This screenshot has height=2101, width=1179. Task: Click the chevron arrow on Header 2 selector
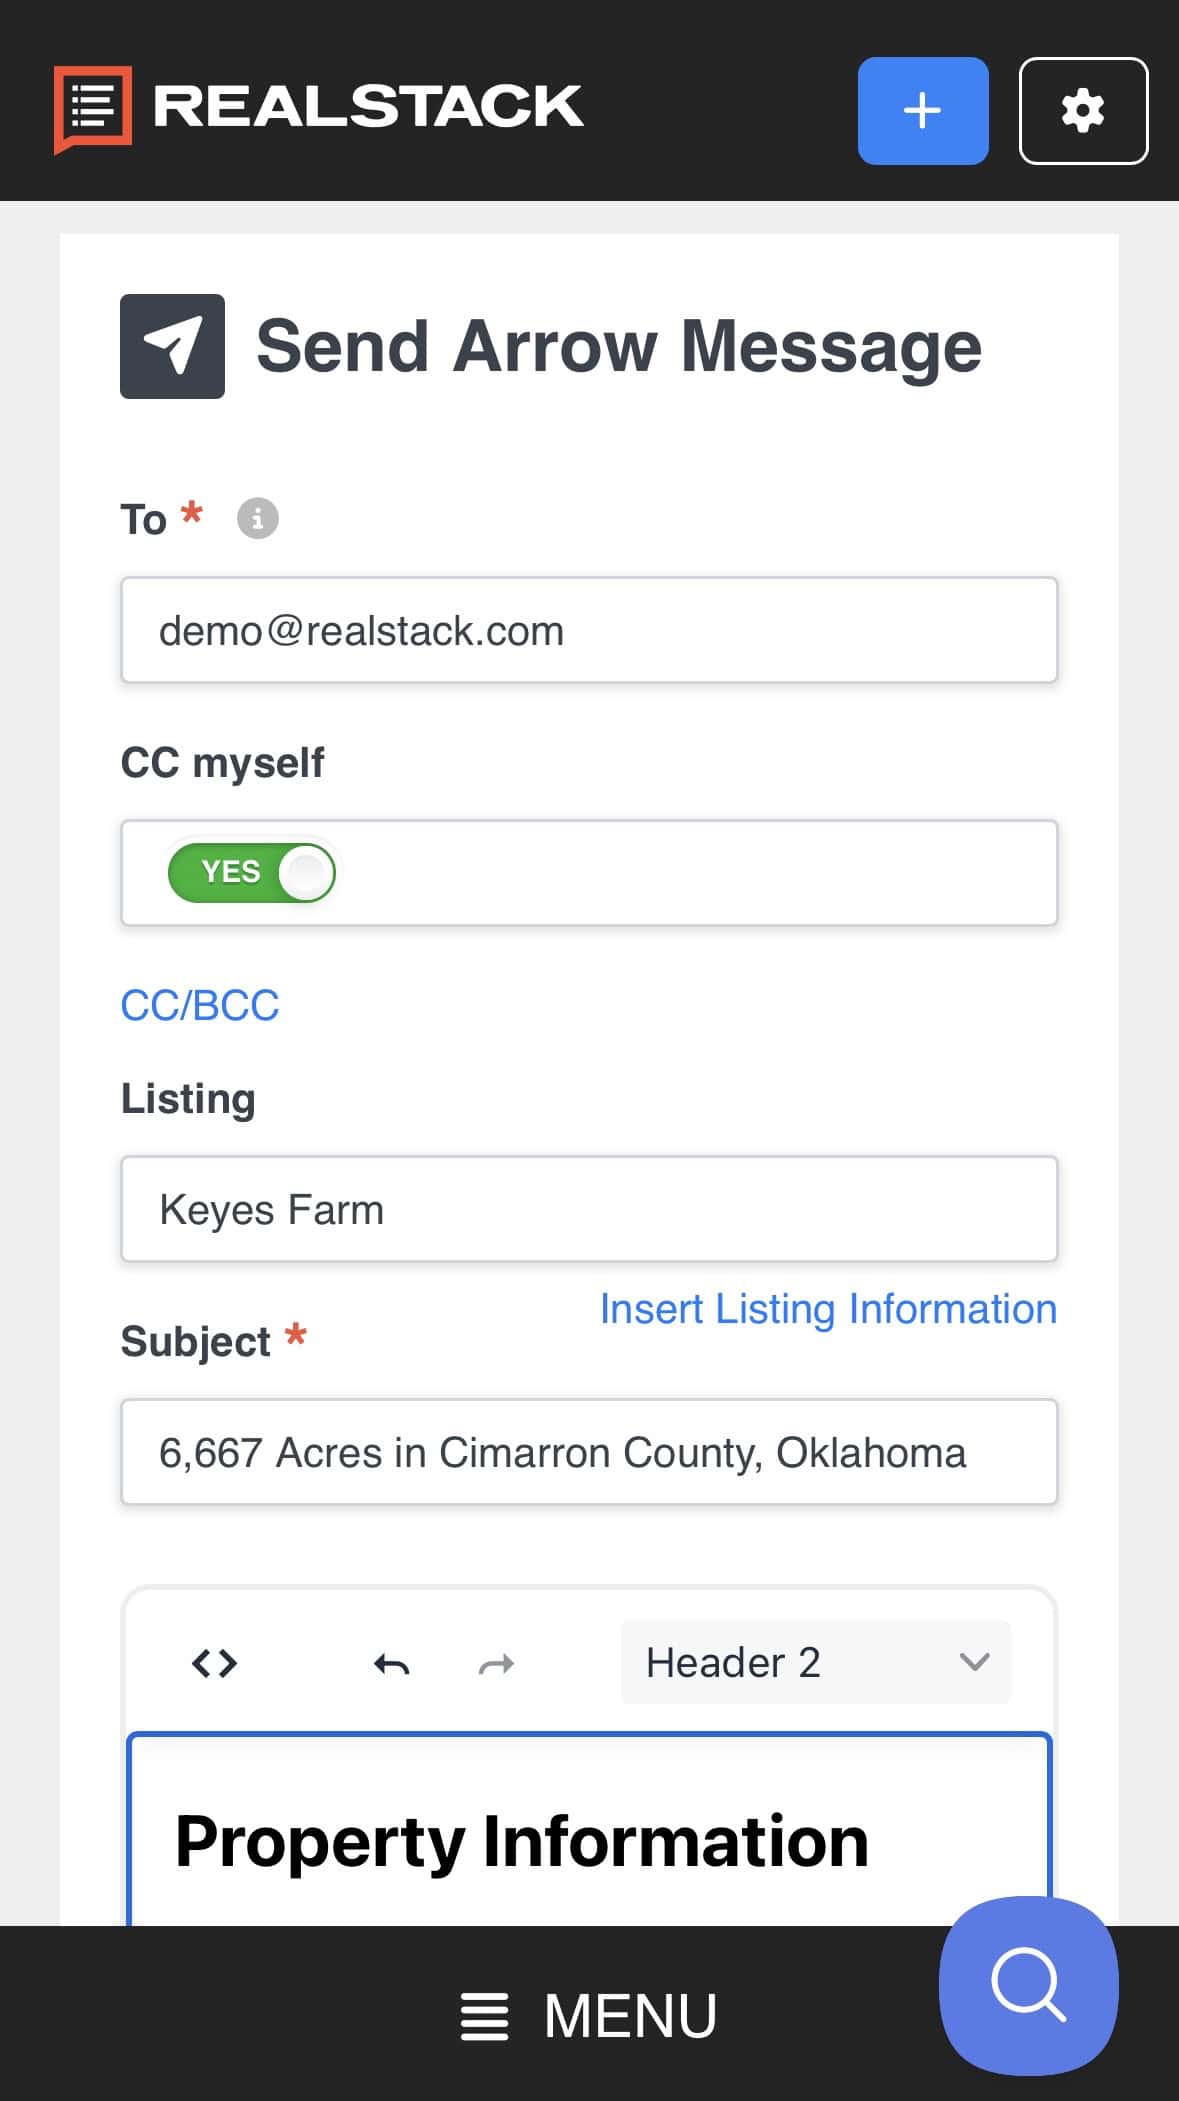[973, 1662]
